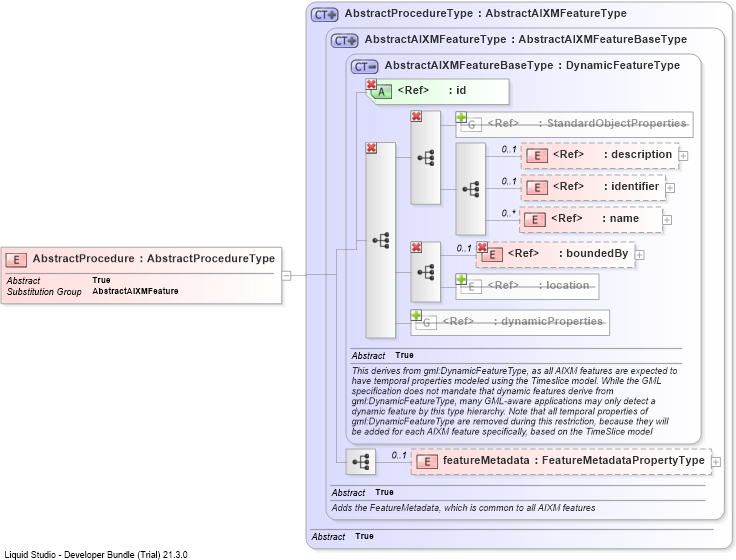Select the upper inner sequence compositor
This screenshot has width=736, height=560.
pos(426,158)
